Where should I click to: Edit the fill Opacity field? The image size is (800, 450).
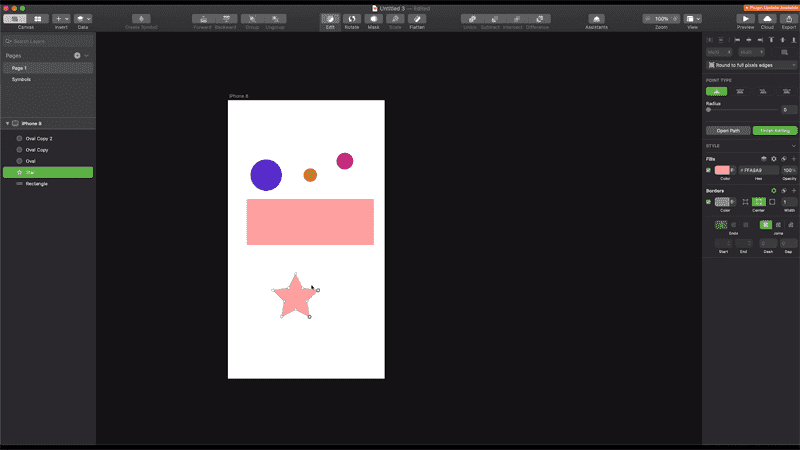click(789, 170)
